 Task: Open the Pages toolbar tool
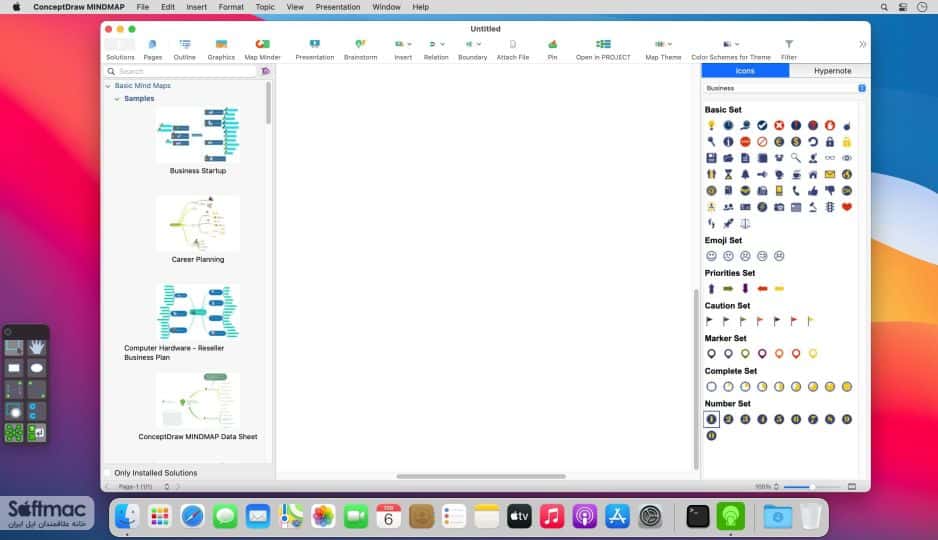[x=153, y=49]
